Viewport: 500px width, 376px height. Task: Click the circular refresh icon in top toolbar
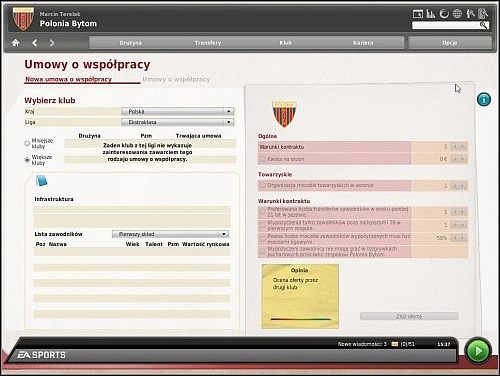(x=444, y=14)
